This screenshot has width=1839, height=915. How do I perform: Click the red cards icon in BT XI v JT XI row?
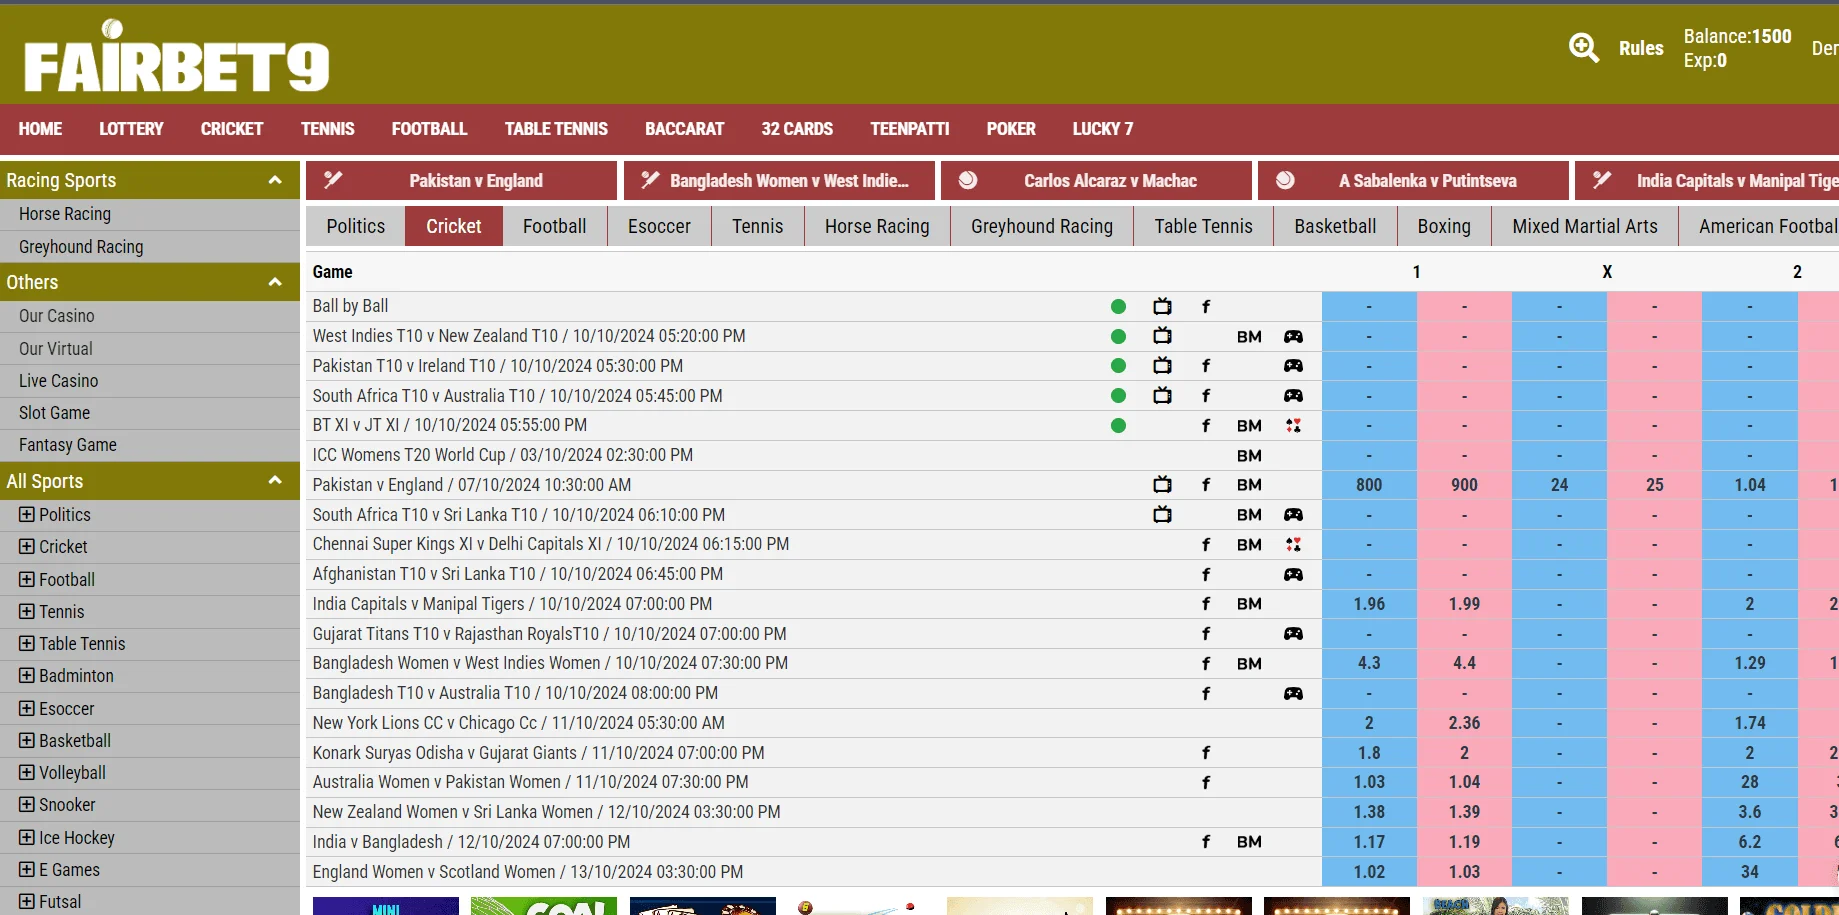pos(1293,426)
